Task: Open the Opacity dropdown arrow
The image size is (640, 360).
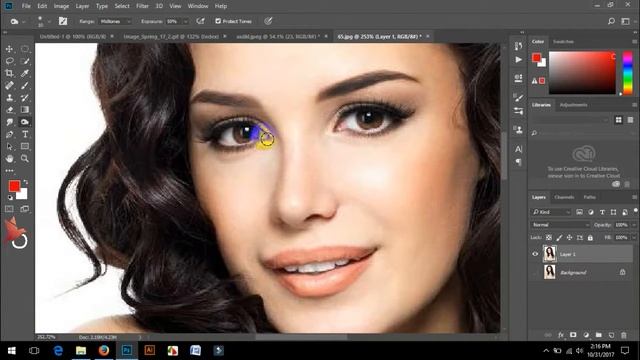Action: pos(634,225)
